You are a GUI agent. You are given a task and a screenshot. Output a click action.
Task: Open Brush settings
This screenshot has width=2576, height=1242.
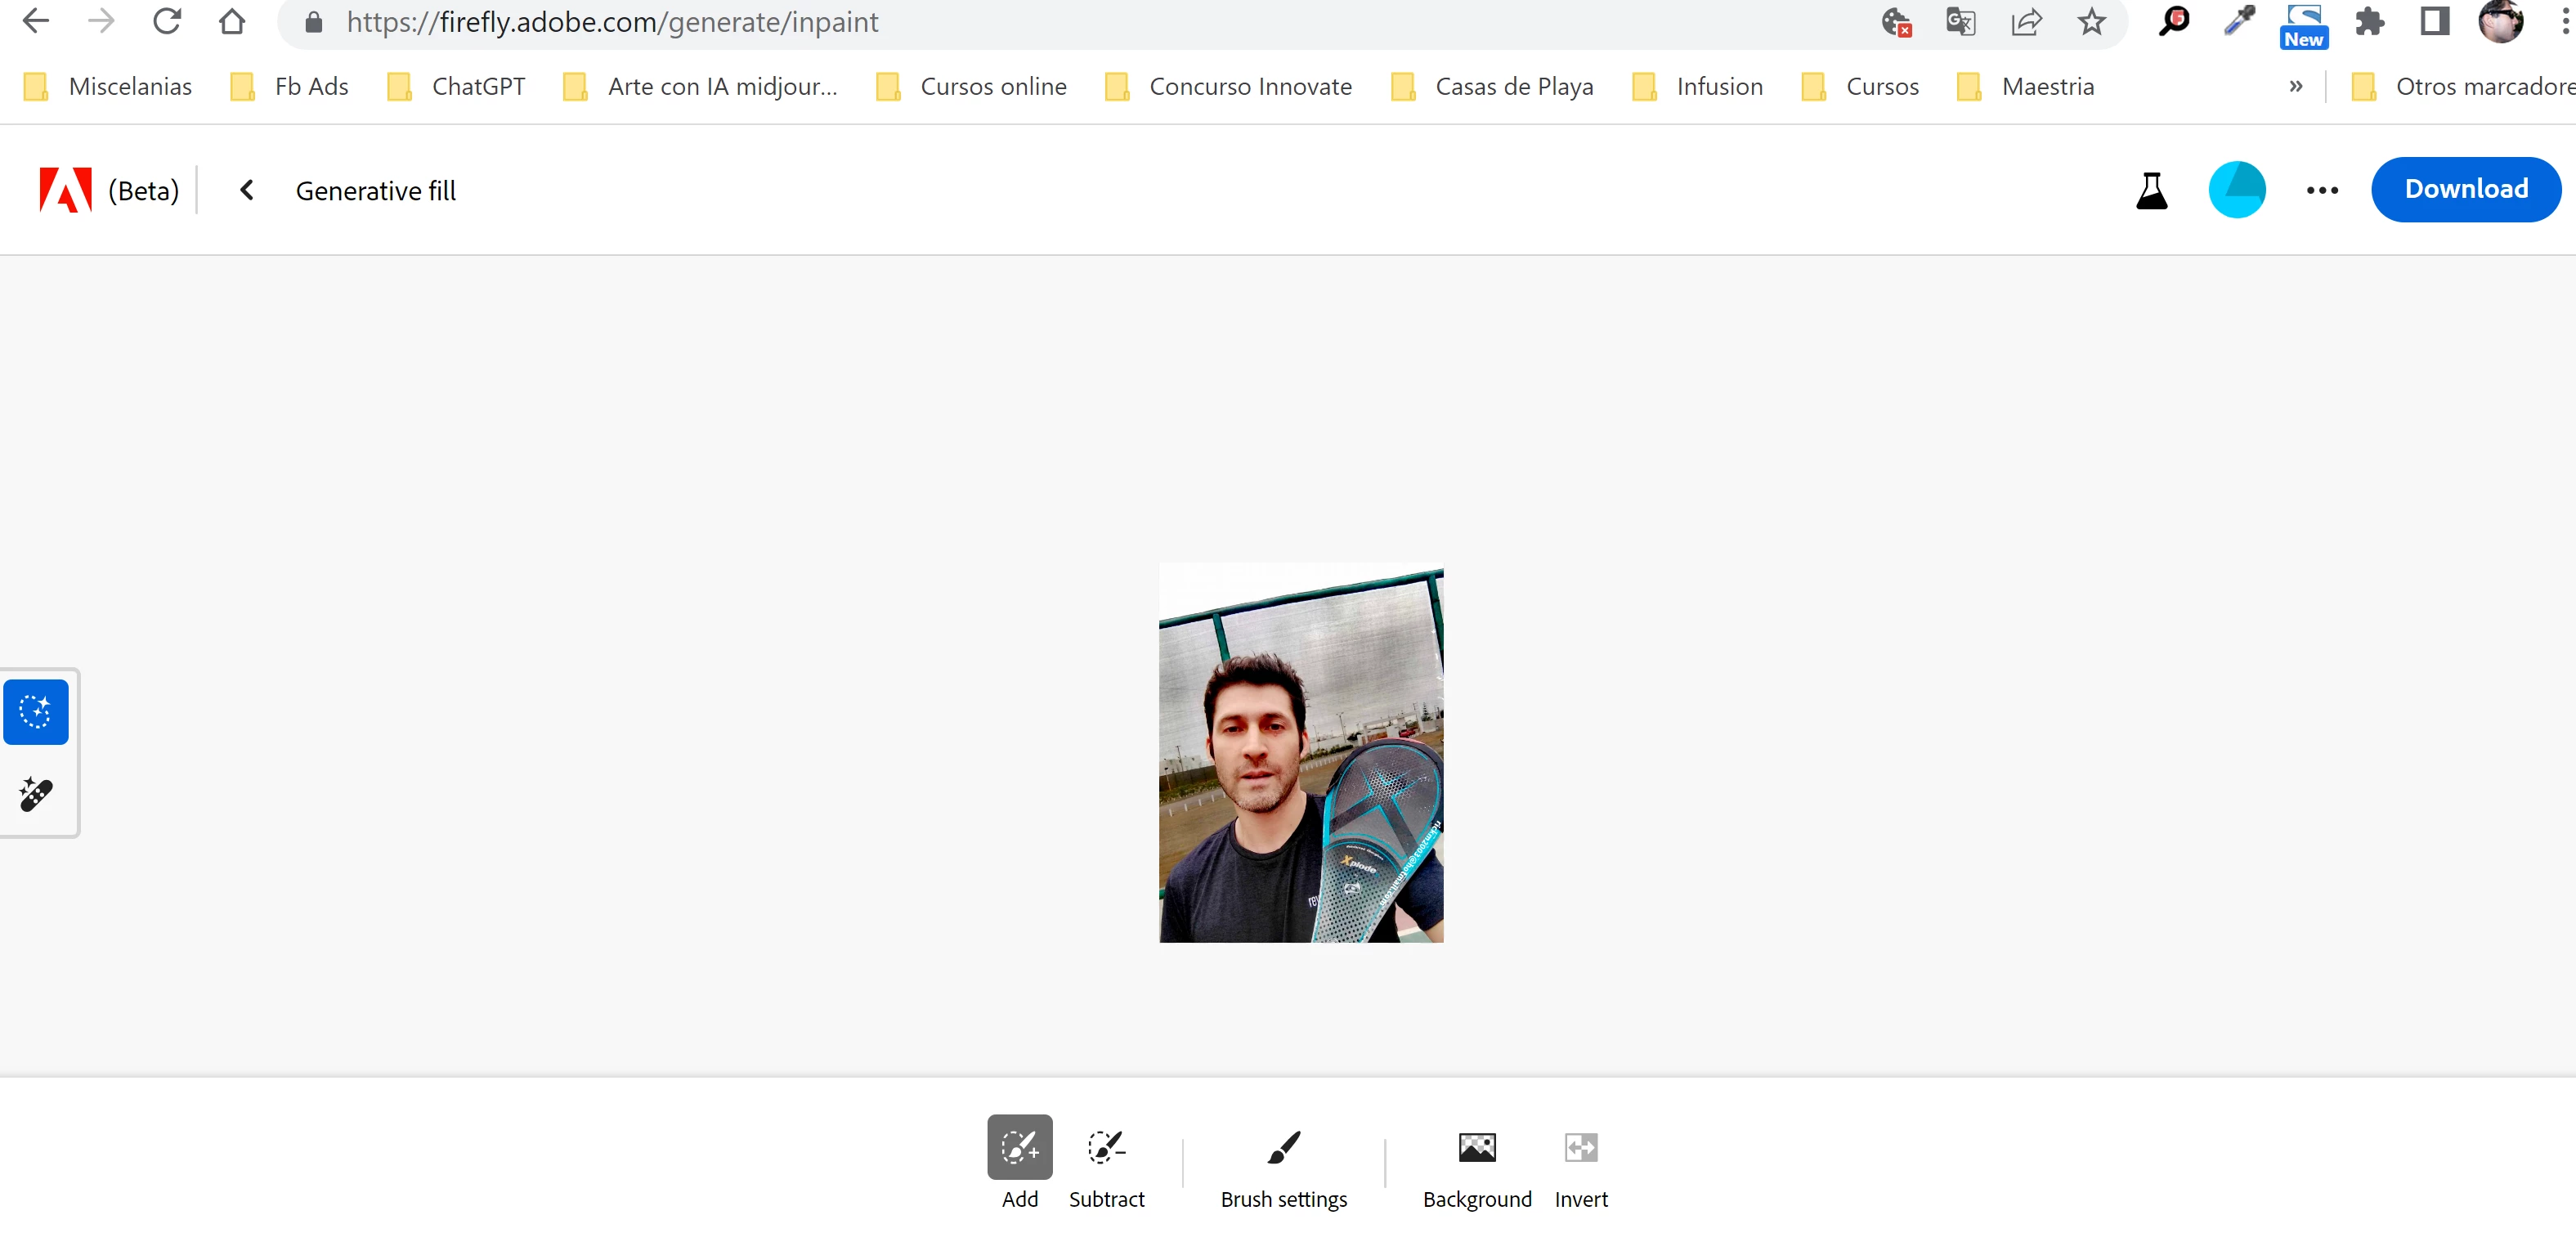tap(1283, 1147)
